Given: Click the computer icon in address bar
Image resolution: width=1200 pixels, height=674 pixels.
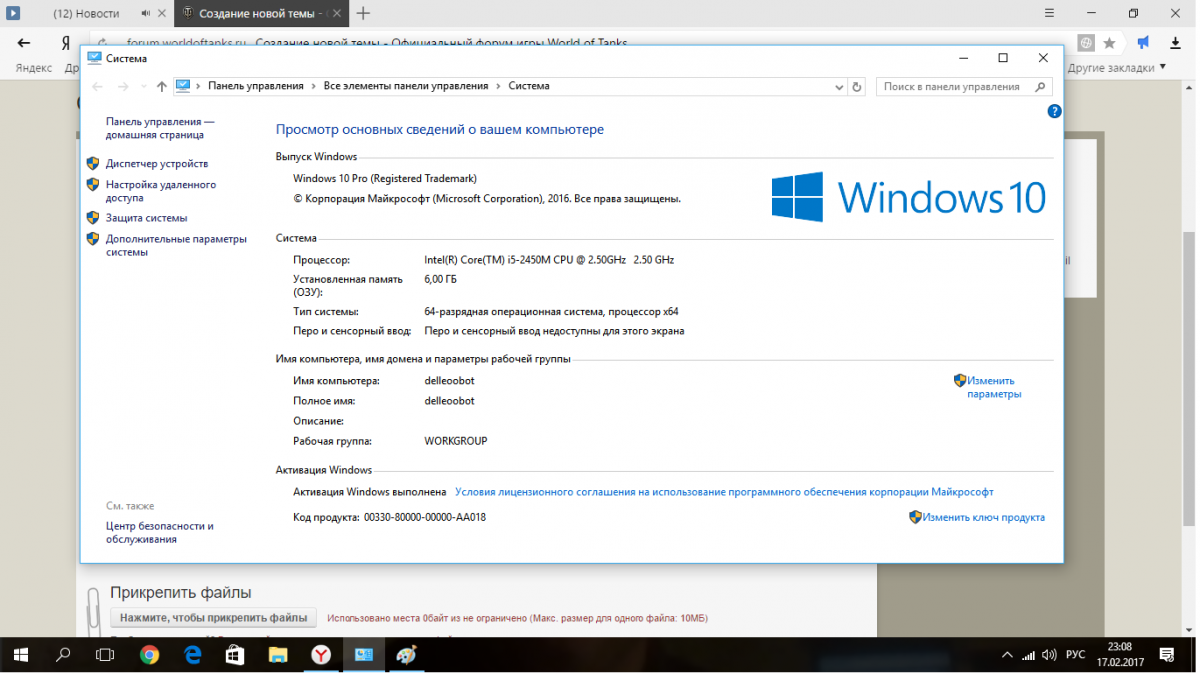Looking at the screenshot, I should (183, 86).
